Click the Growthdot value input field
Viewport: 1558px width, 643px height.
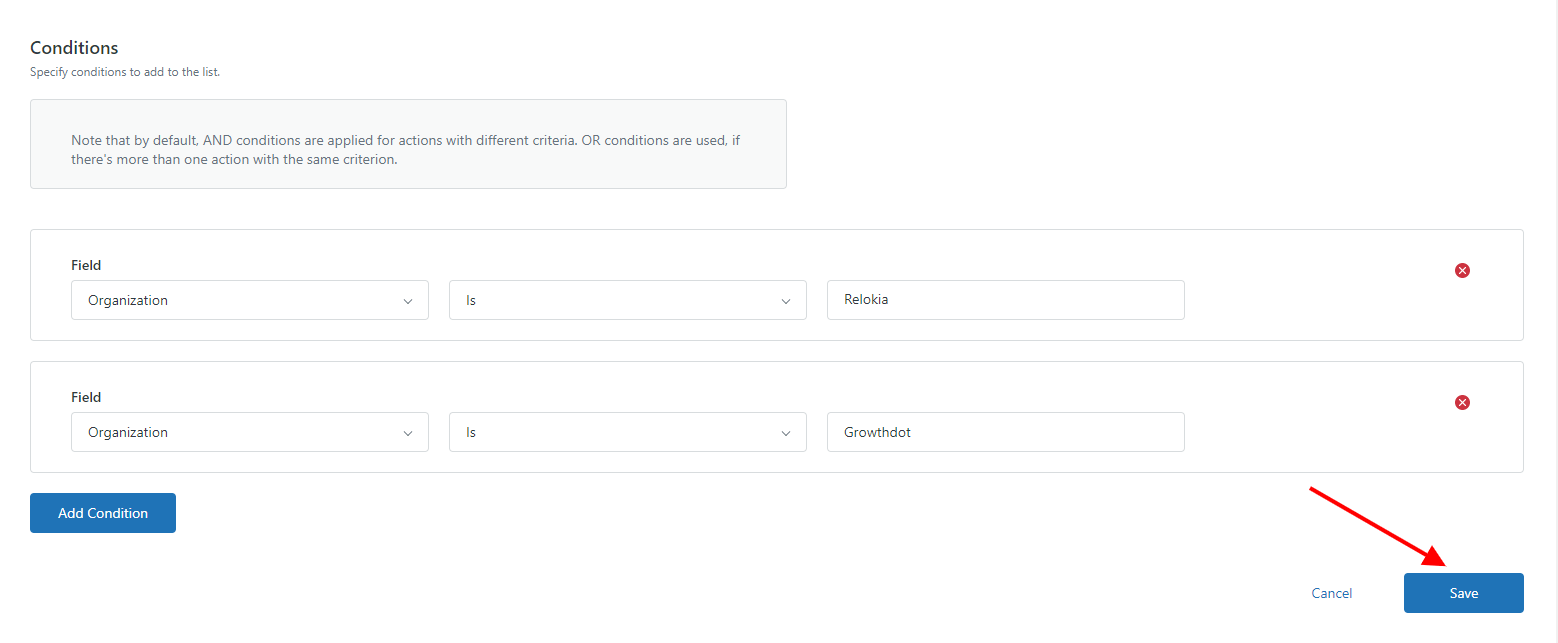click(x=1006, y=432)
